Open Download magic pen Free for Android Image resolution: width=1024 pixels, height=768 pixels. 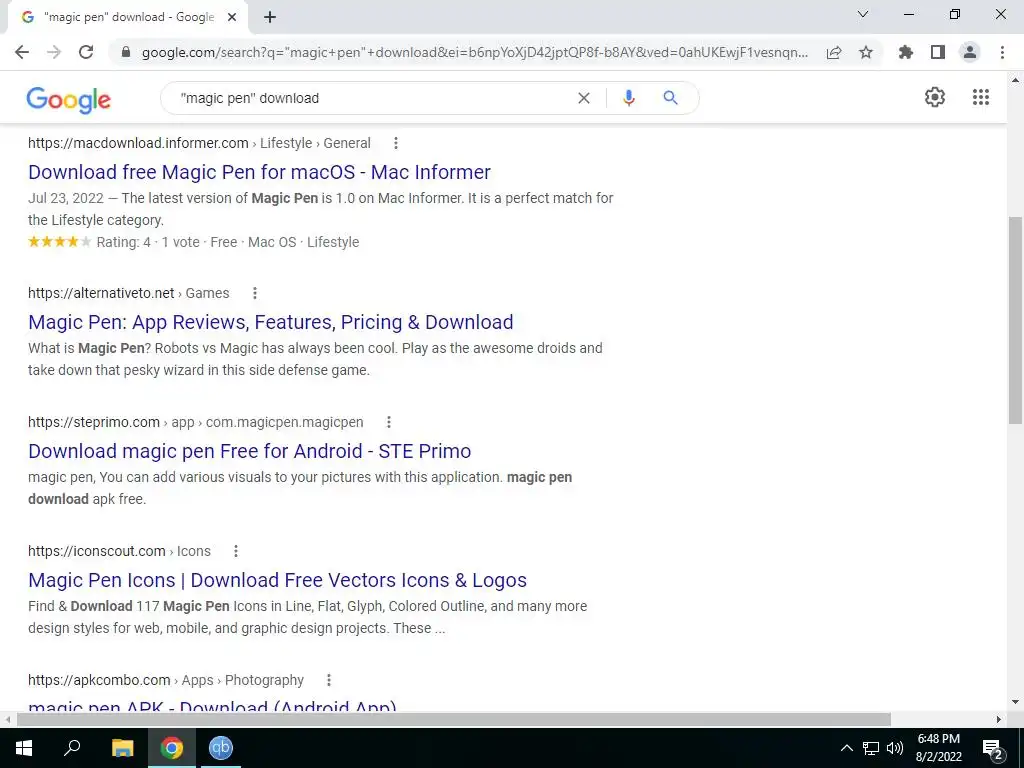[x=249, y=451]
